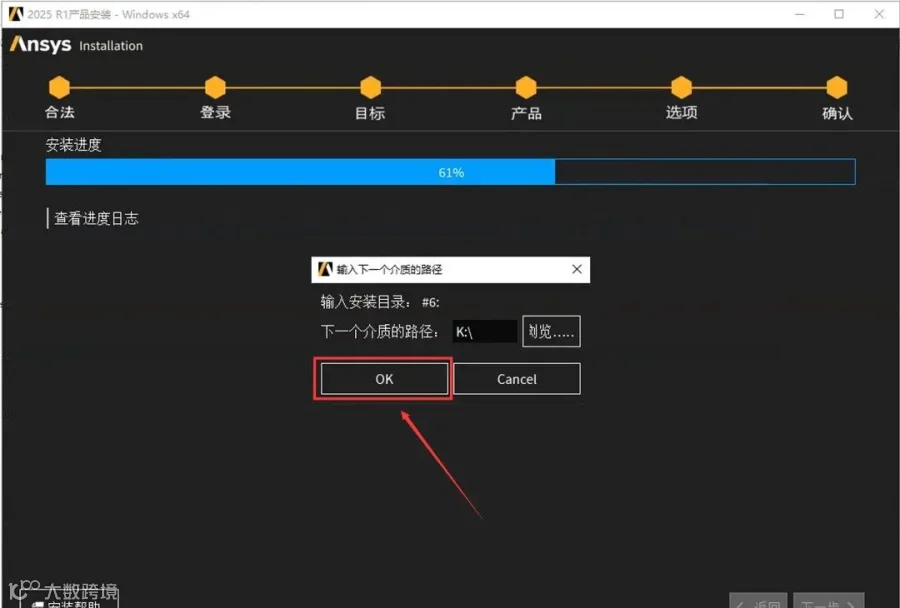Viewport: 900px width, 608px height.
Task: Select the 产品 step hexagon
Action: (526, 87)
